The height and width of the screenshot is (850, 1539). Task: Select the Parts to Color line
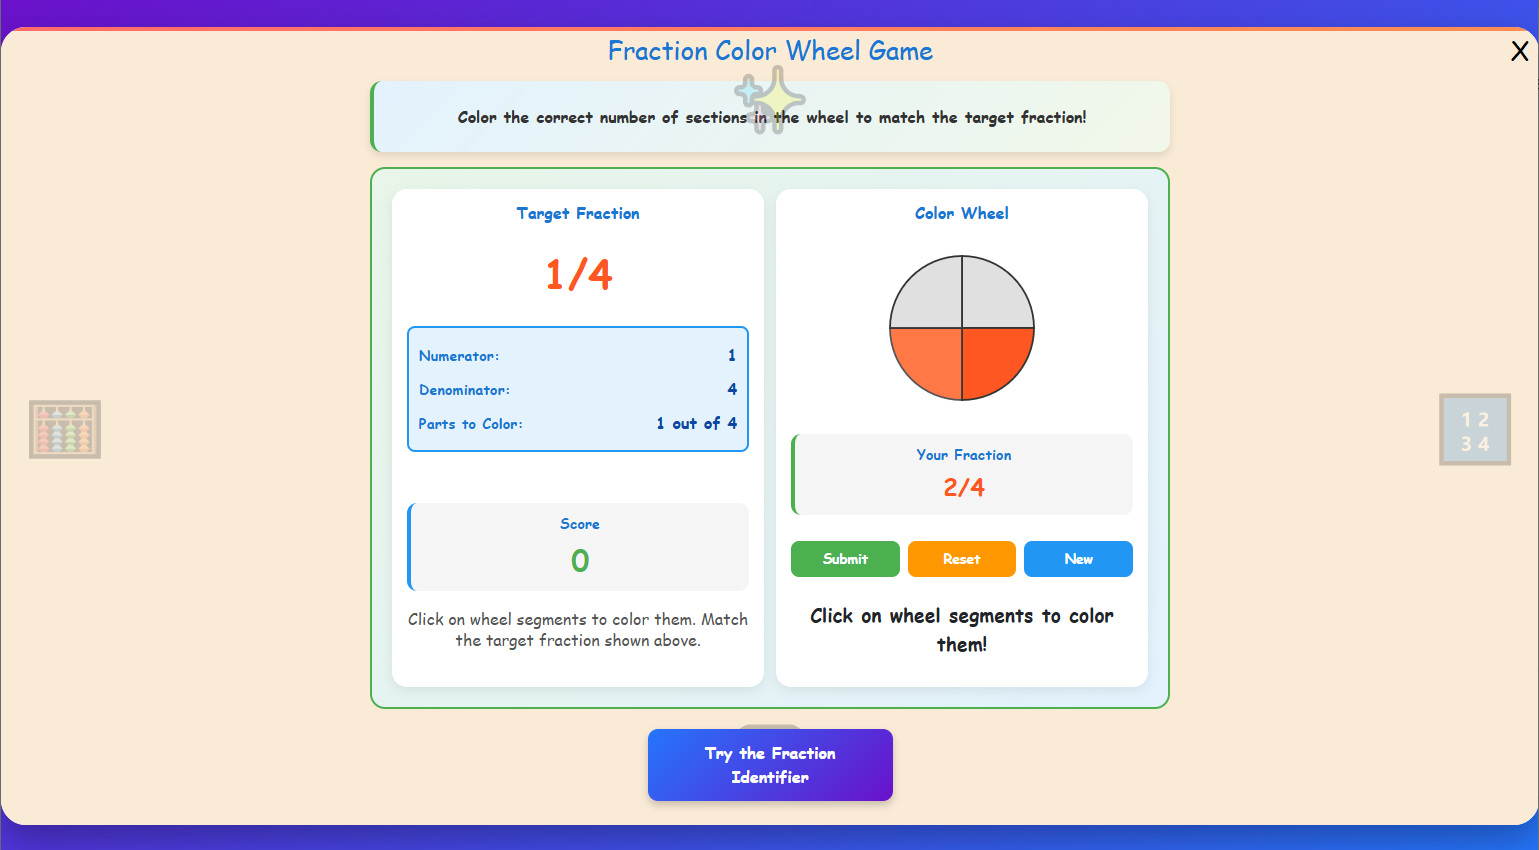pos(578,424)
